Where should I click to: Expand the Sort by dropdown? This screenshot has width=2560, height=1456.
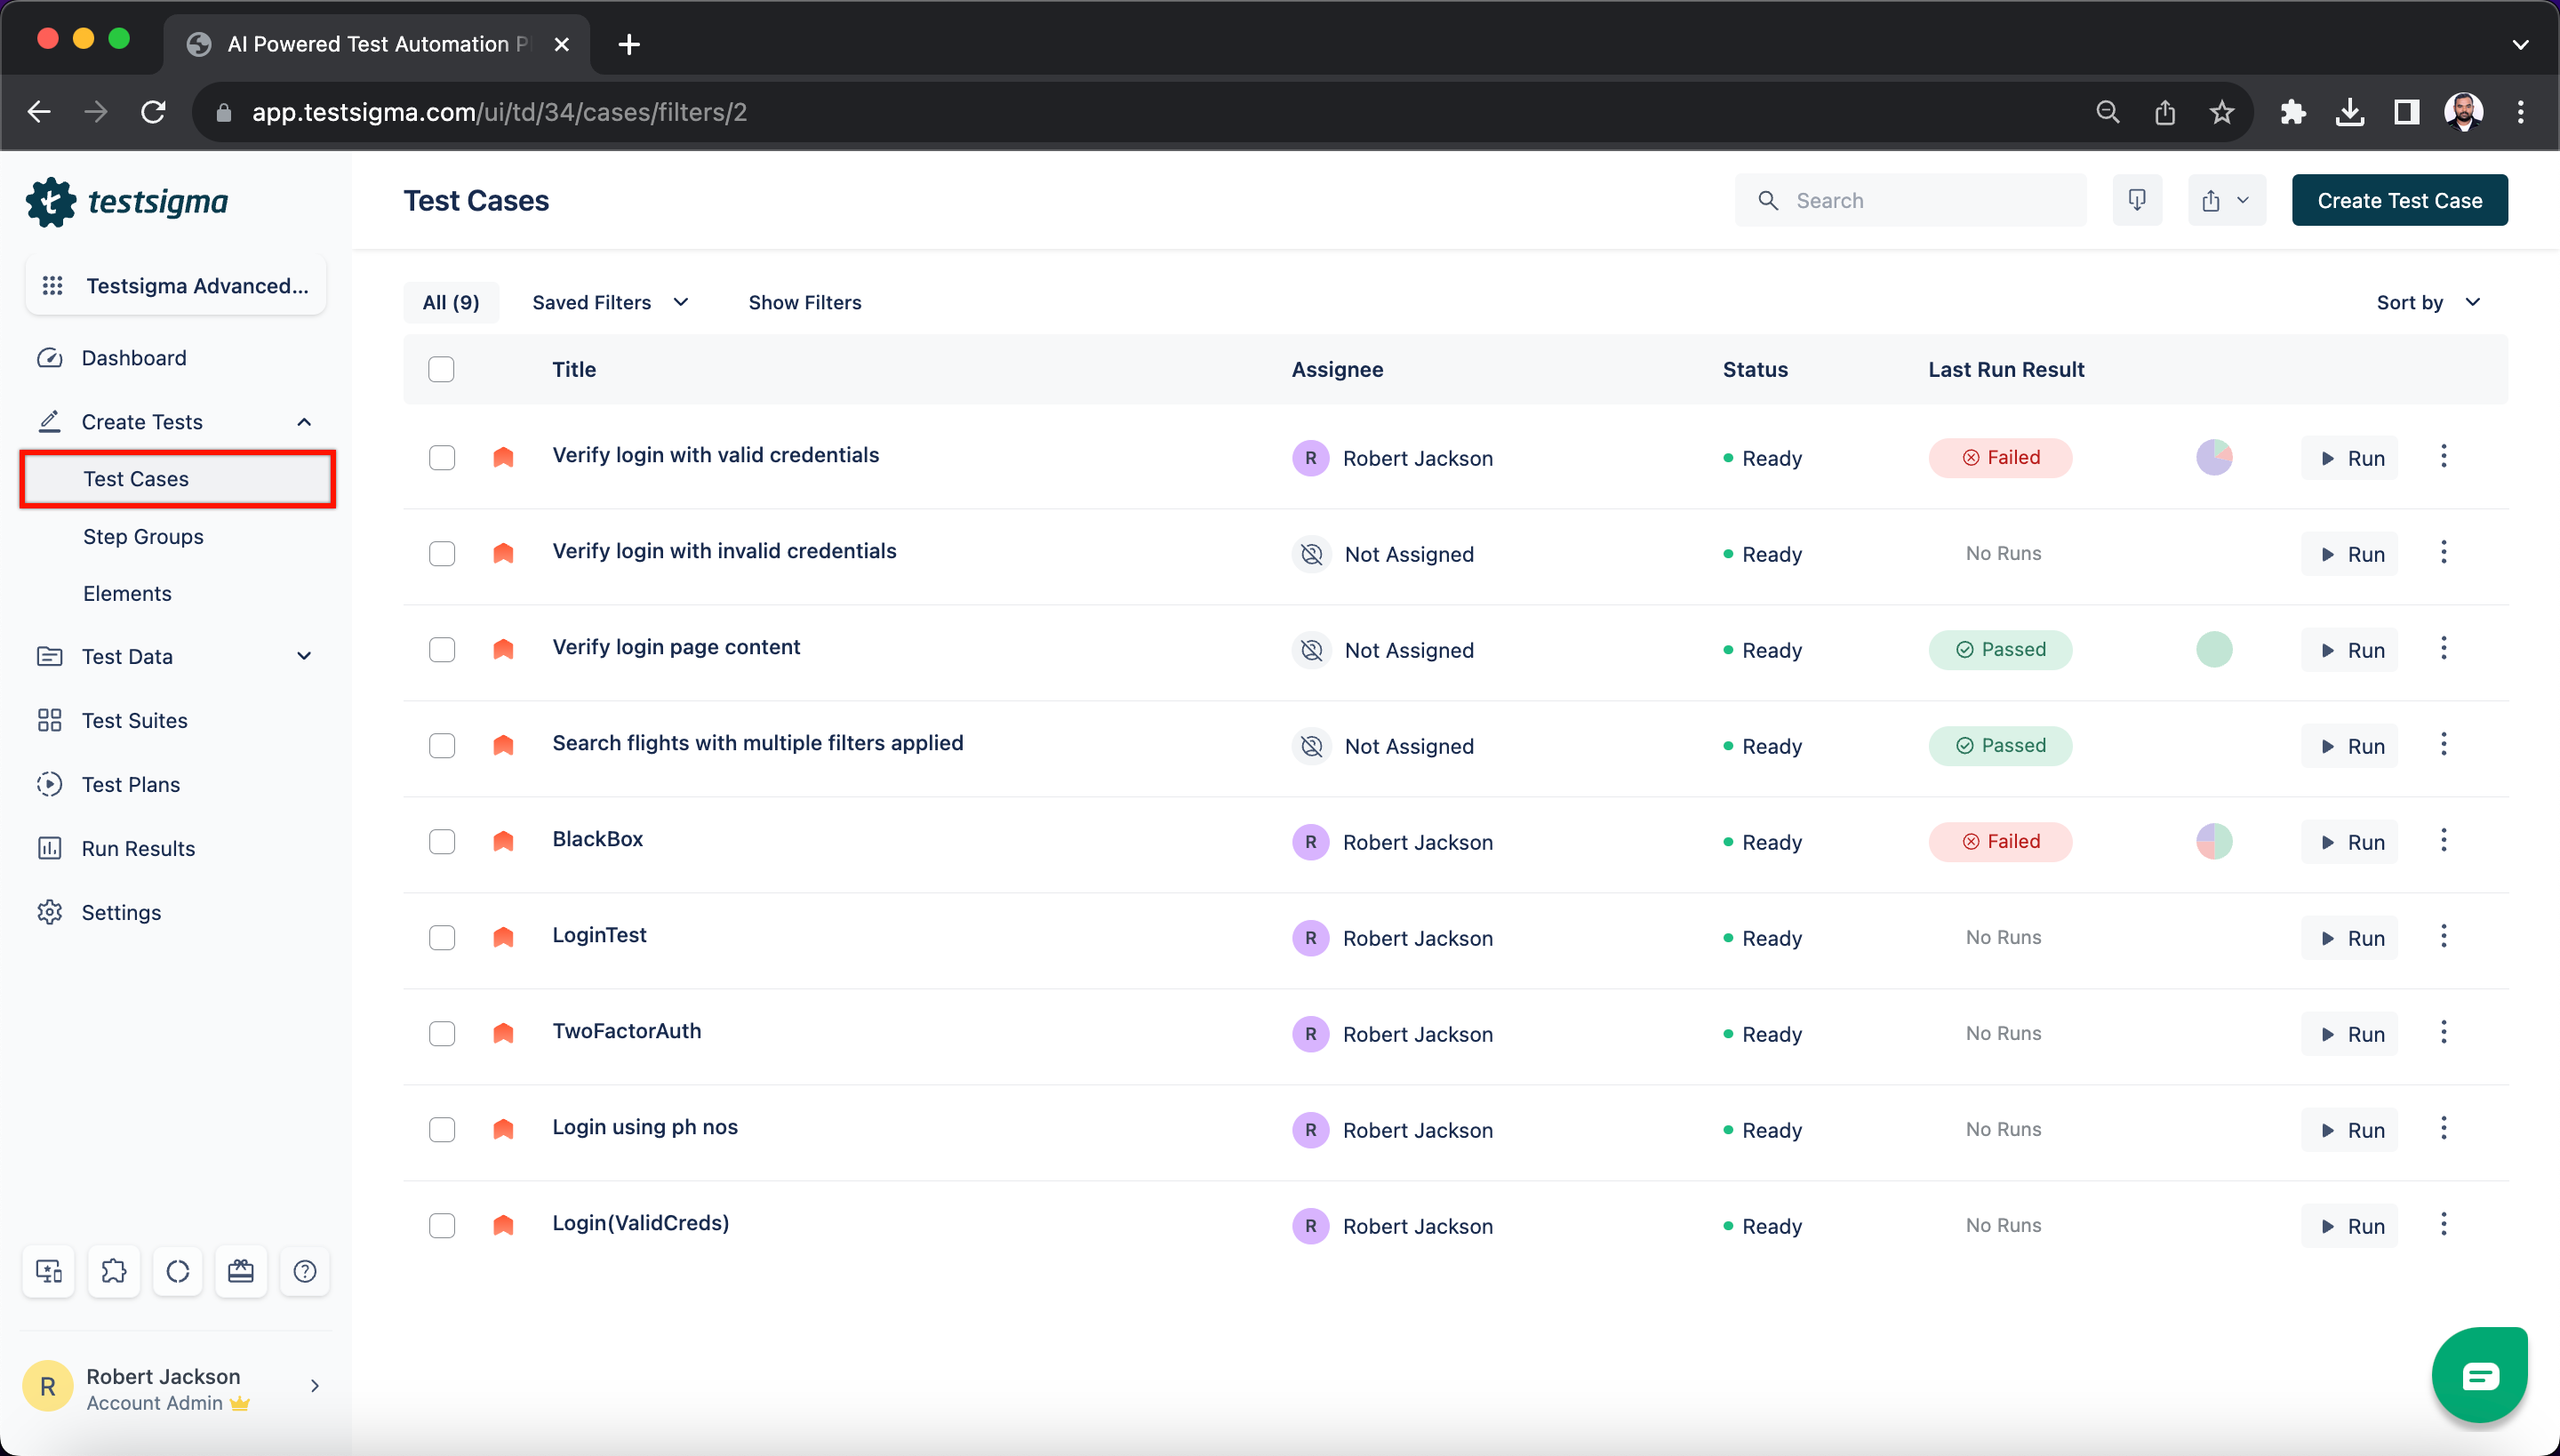coord(2432,302)
